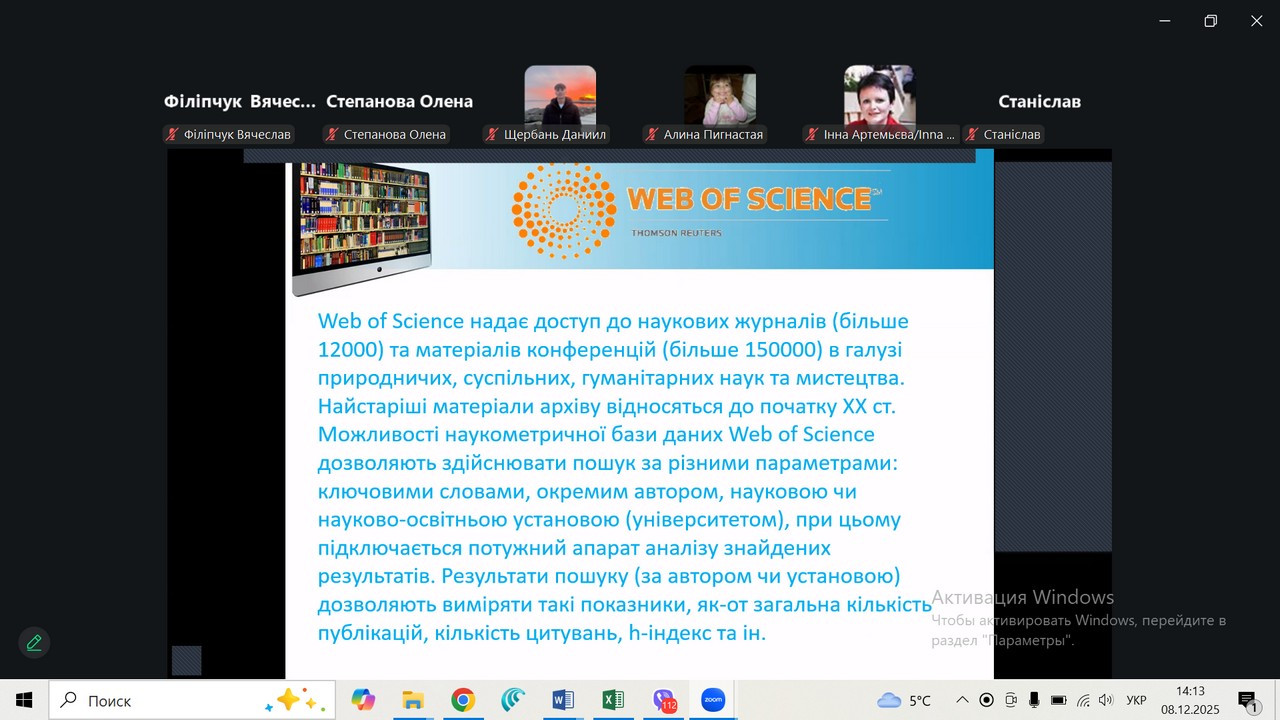This screenshot has width=1280, height=720.
Task: Close the Zoom meeting window
Action: 1257,21
